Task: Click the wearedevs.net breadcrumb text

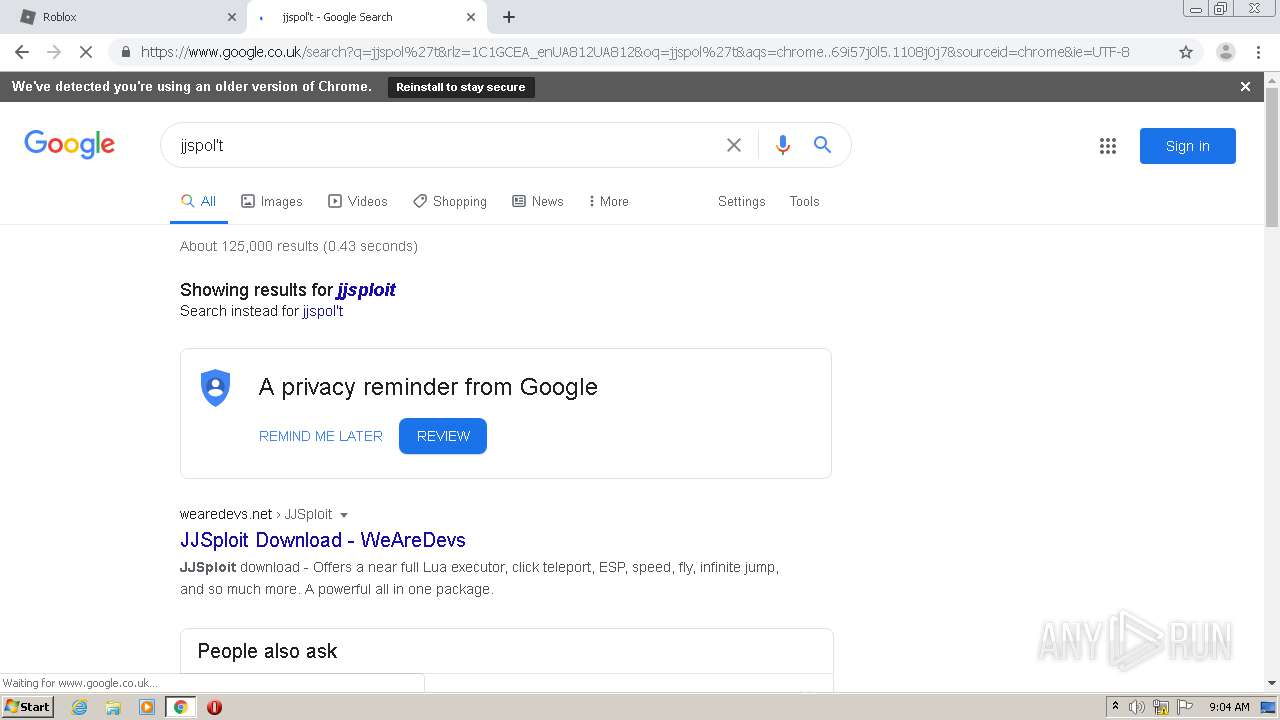Action: pos(226,514)
